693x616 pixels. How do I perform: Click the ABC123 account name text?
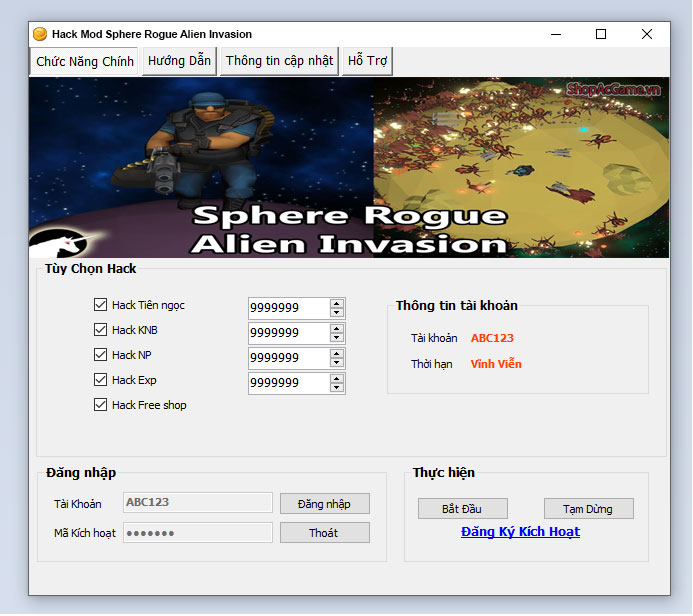pyautogui.click(x=492, y=338)
